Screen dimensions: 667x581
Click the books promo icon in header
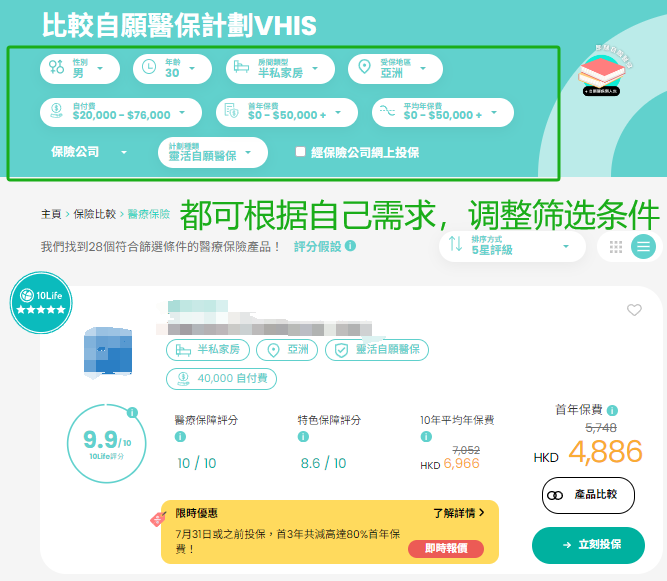607,70
